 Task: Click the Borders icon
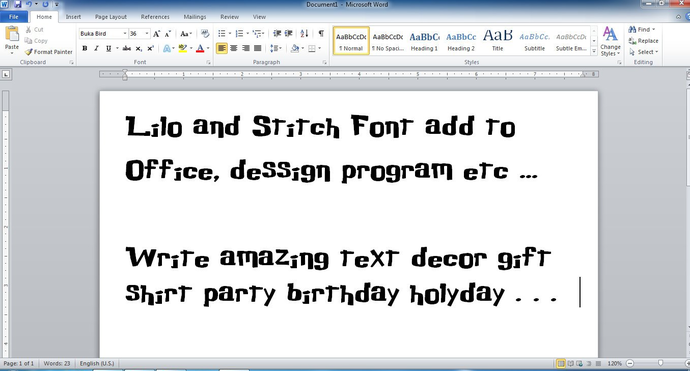[312, 48]
